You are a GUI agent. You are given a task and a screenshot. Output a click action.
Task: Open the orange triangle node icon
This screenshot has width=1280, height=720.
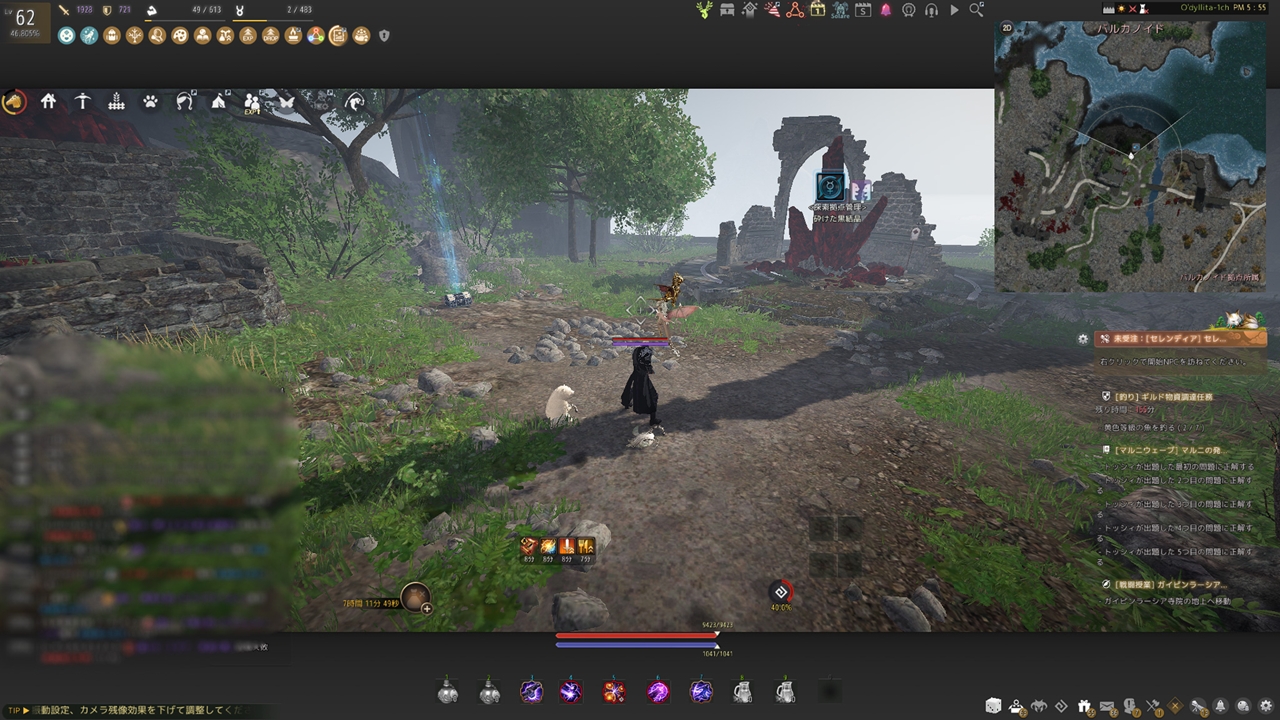click(x=795, y=10)
